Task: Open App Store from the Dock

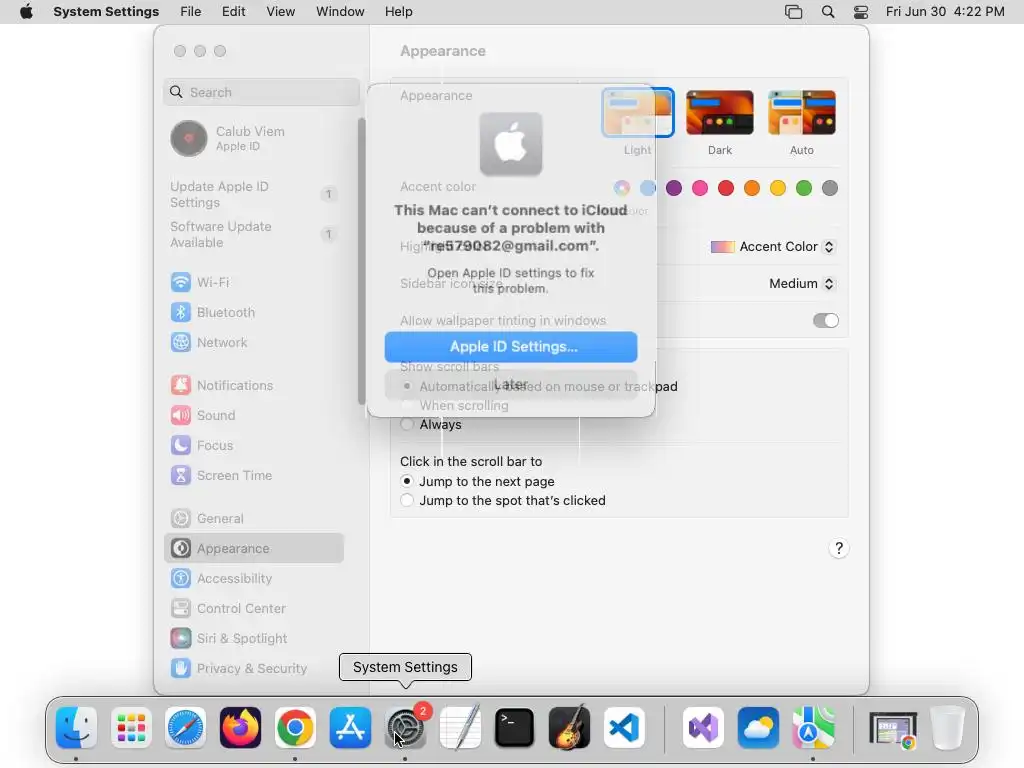Action: tap(350, 728)
